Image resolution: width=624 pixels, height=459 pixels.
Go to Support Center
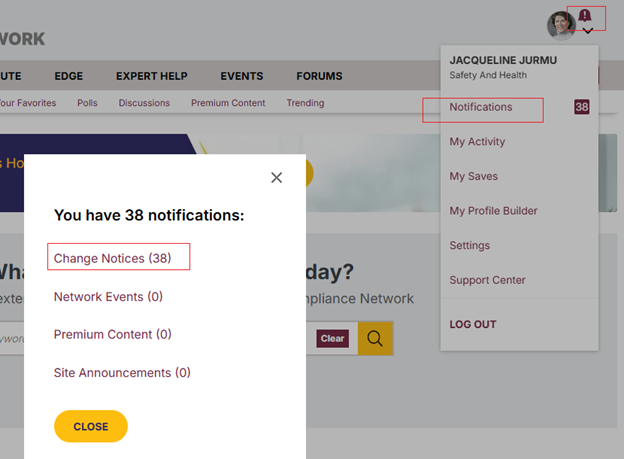[487, 280]
